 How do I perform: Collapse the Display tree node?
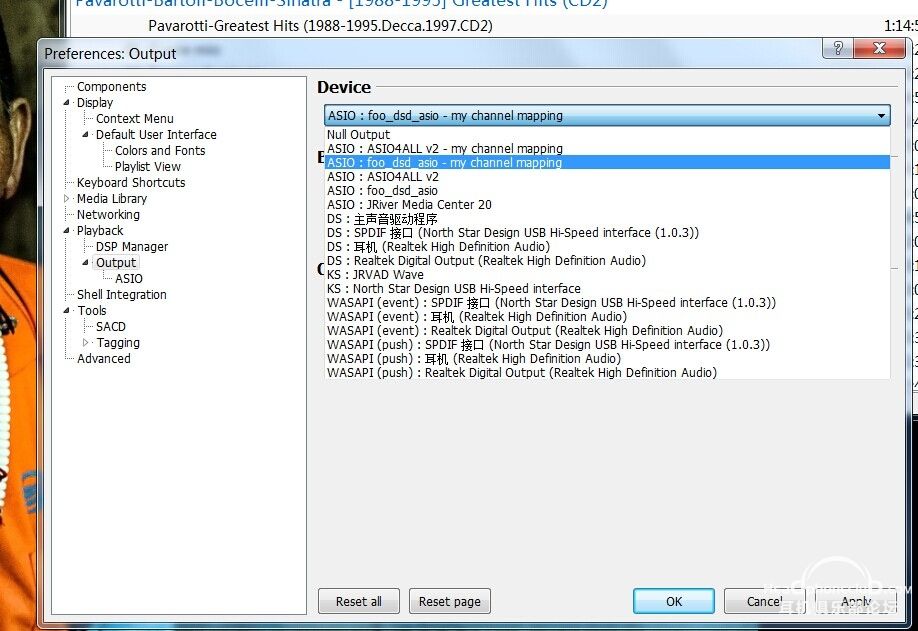[x=66, y=102]
